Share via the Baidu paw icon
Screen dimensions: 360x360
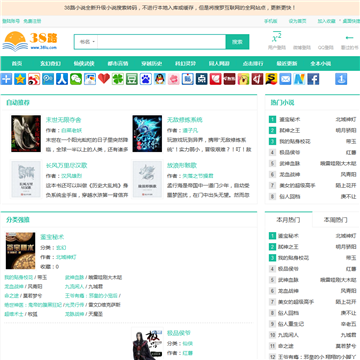pyautogui.click(x=146, y=79)
